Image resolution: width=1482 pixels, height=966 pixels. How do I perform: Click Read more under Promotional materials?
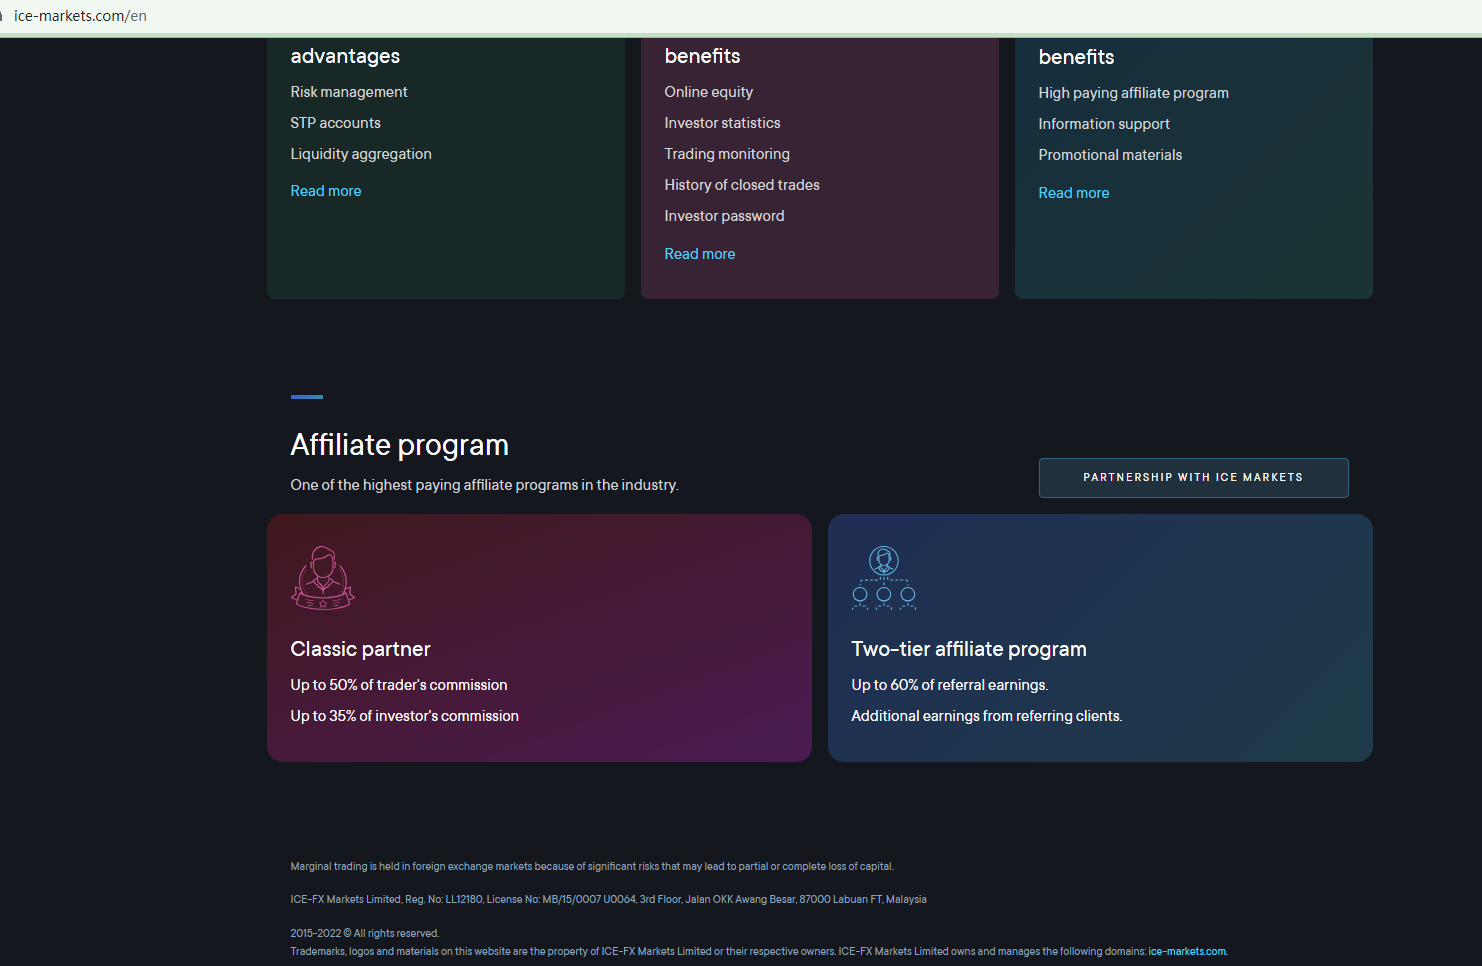[1074, 193]
